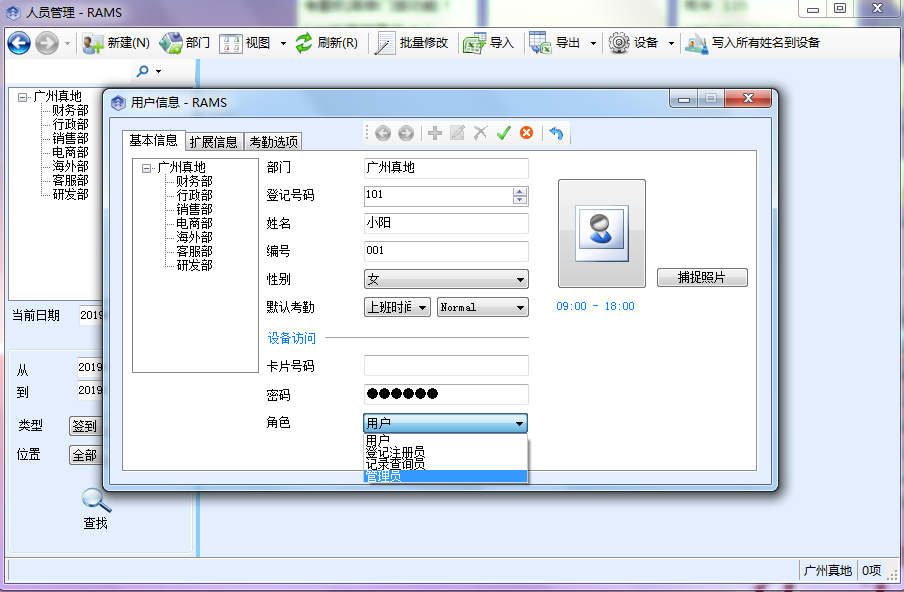
Task: Click the 签到 type dropdown
Action: [85, 426]
